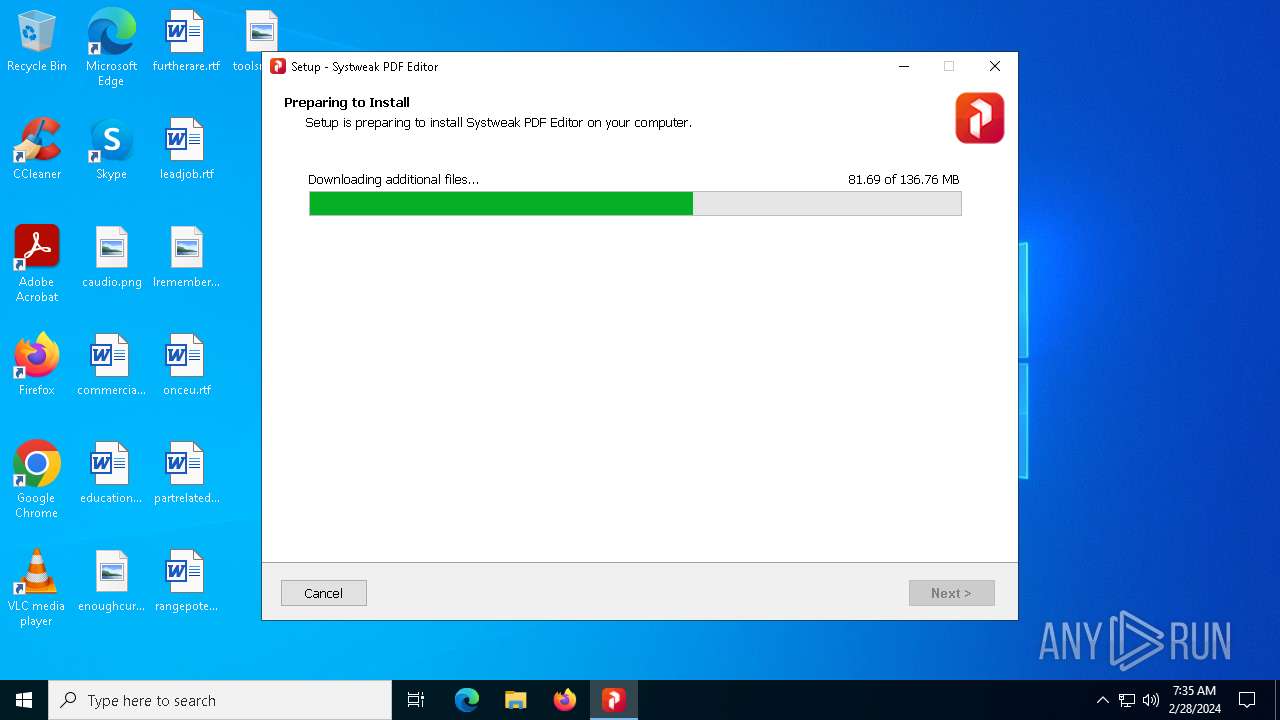
Task: Close the Systweak setup window
Action: pyautogui.click(x=995, y=66)
